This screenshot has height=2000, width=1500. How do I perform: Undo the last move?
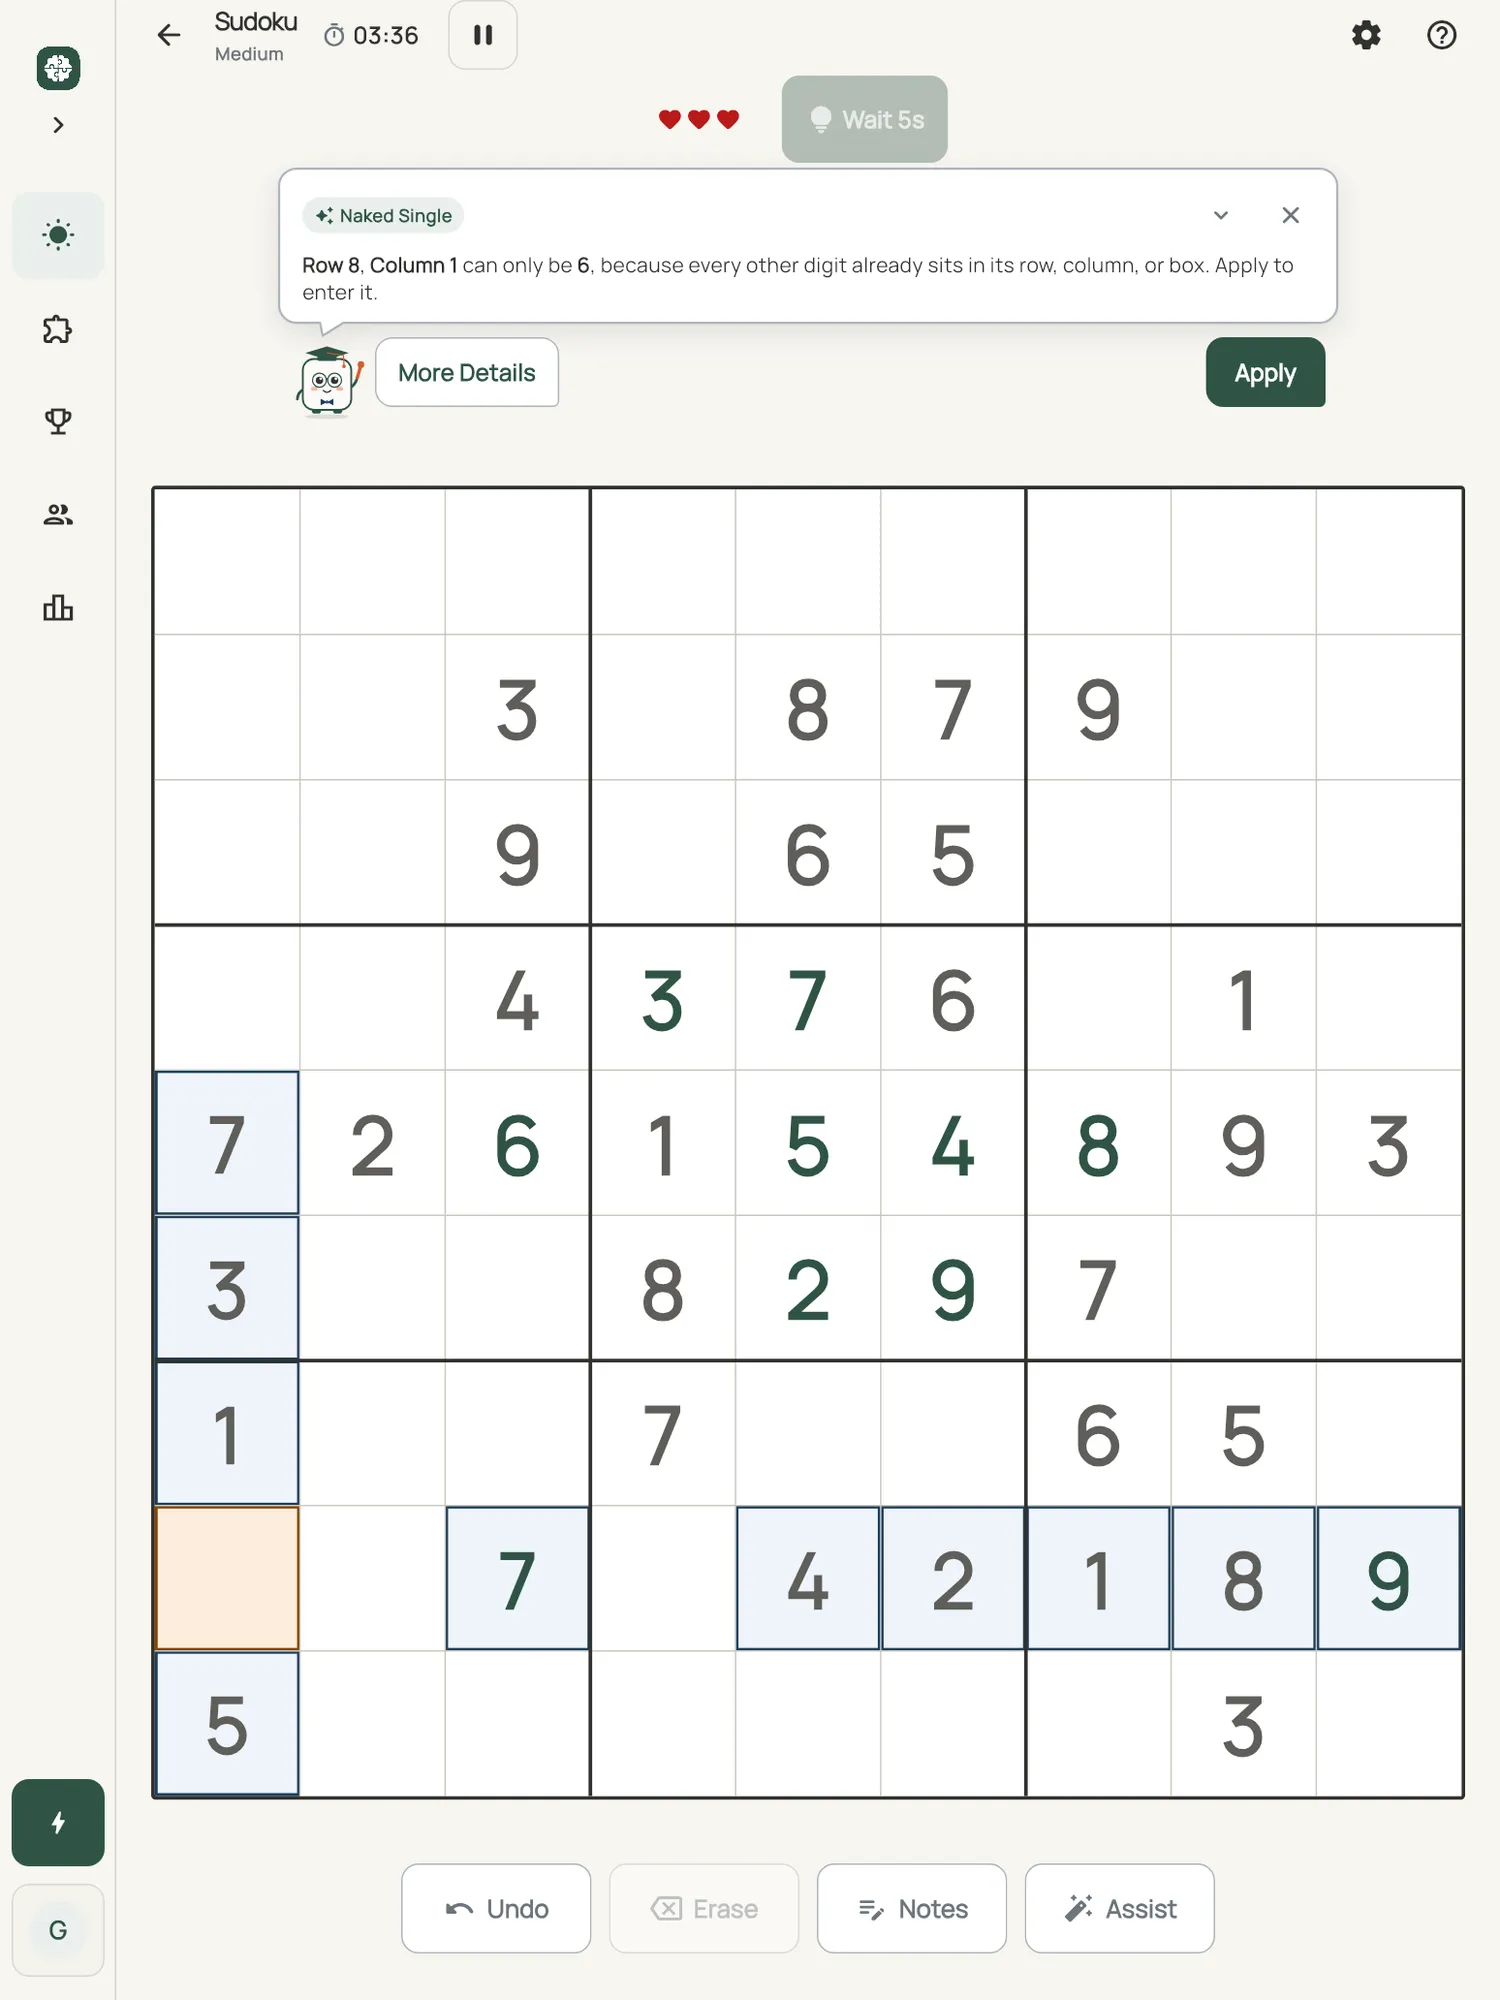(x=496, y=1908)
